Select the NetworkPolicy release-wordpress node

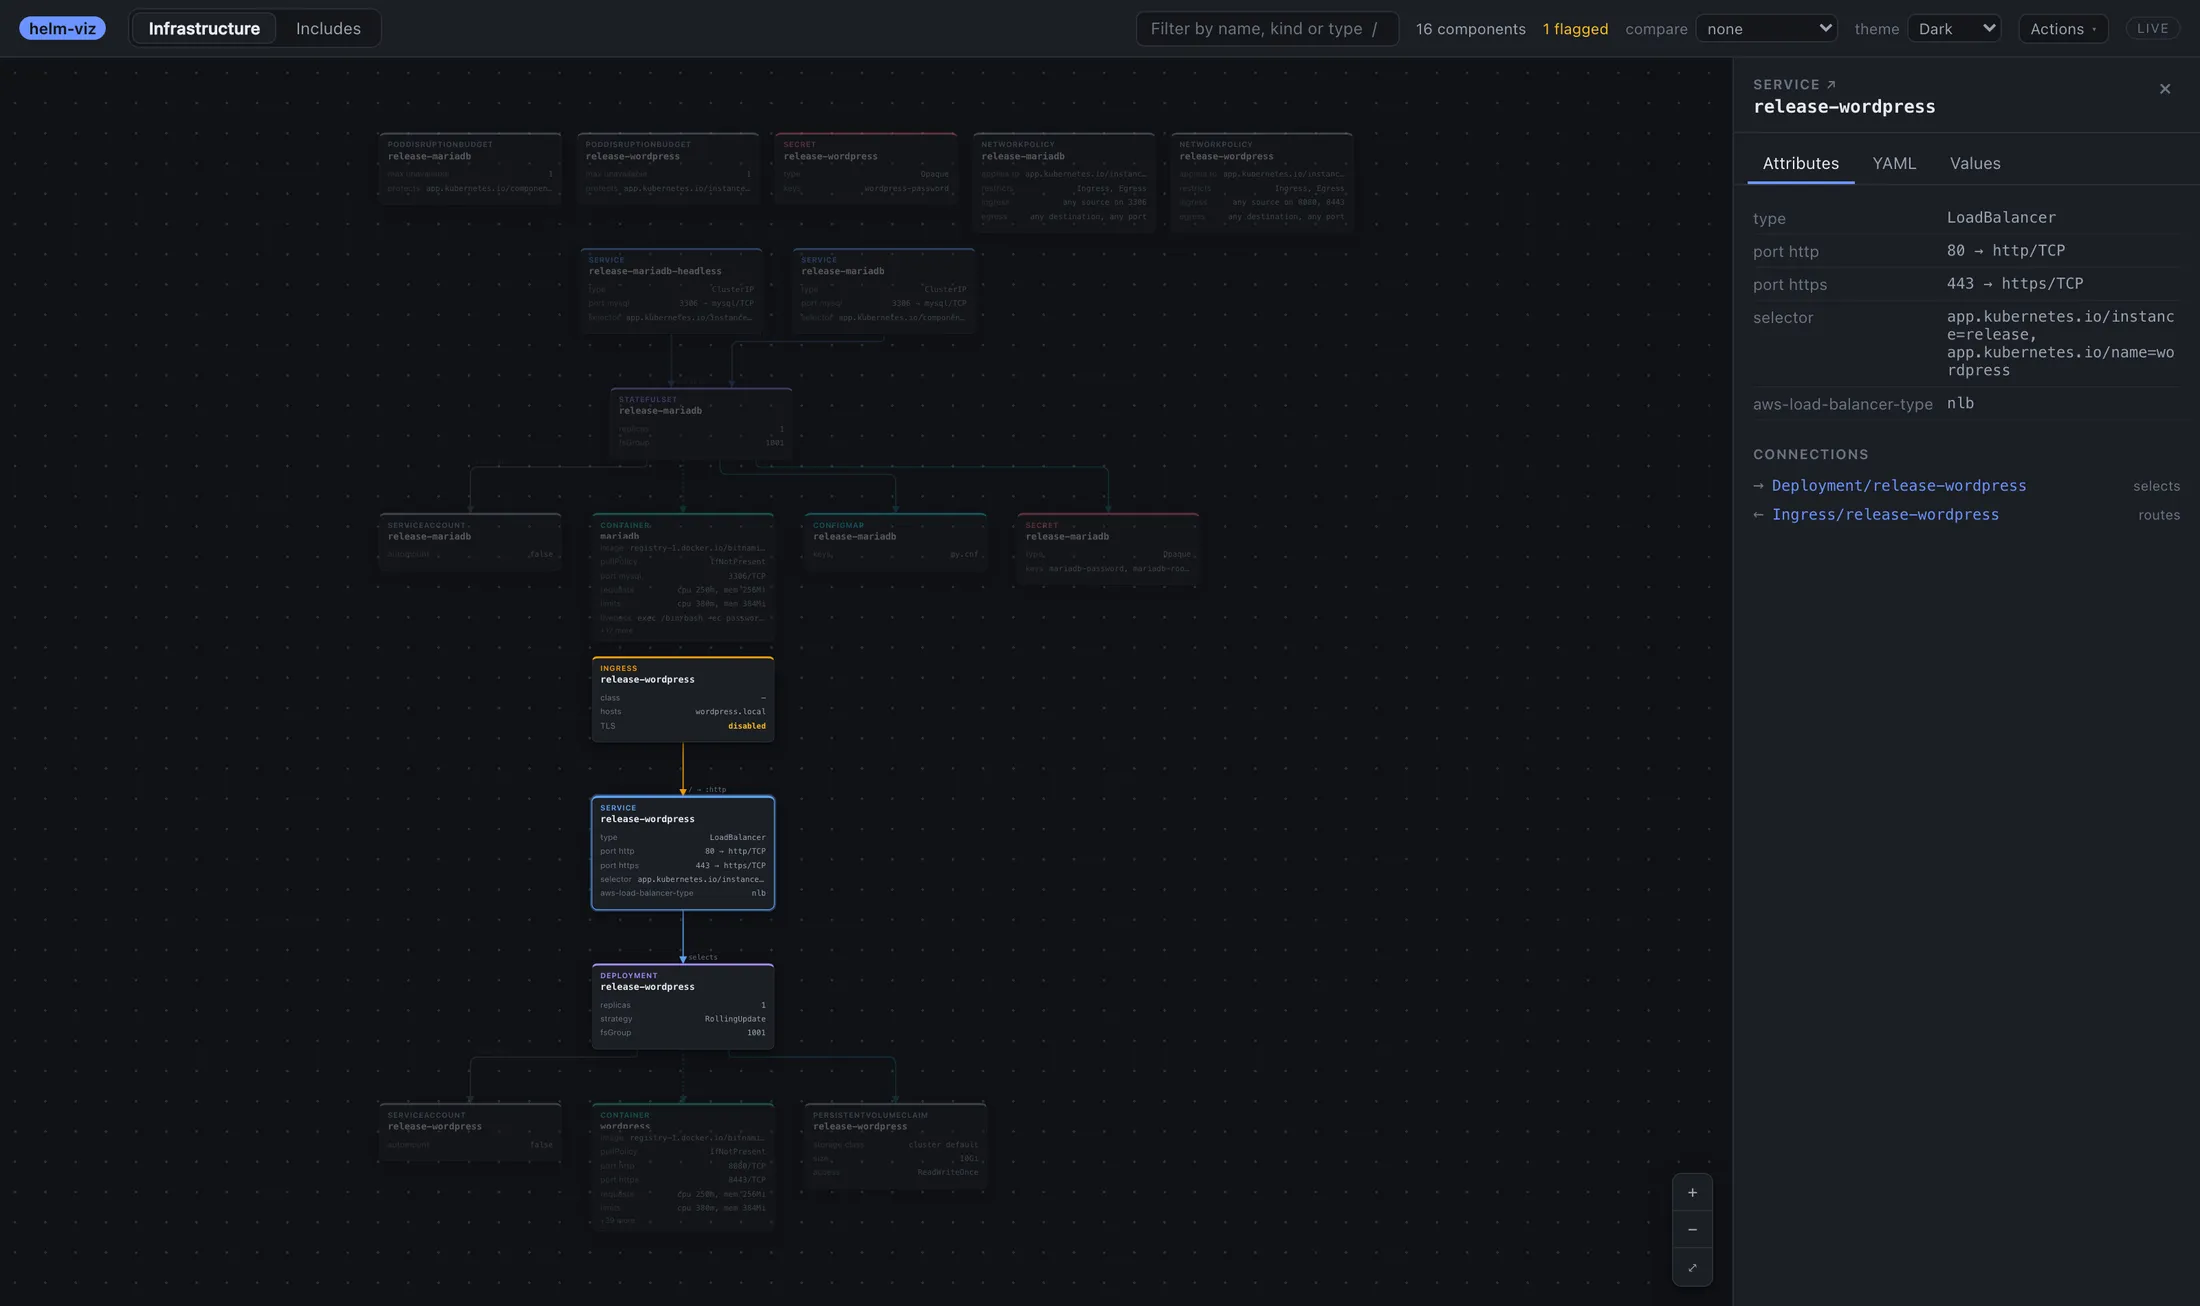tap(1261, 182)
